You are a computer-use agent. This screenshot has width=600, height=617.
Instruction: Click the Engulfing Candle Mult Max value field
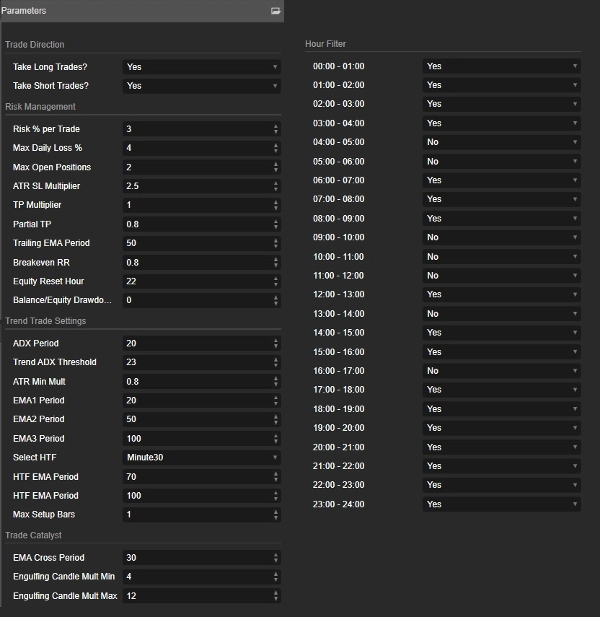[201, 596]
